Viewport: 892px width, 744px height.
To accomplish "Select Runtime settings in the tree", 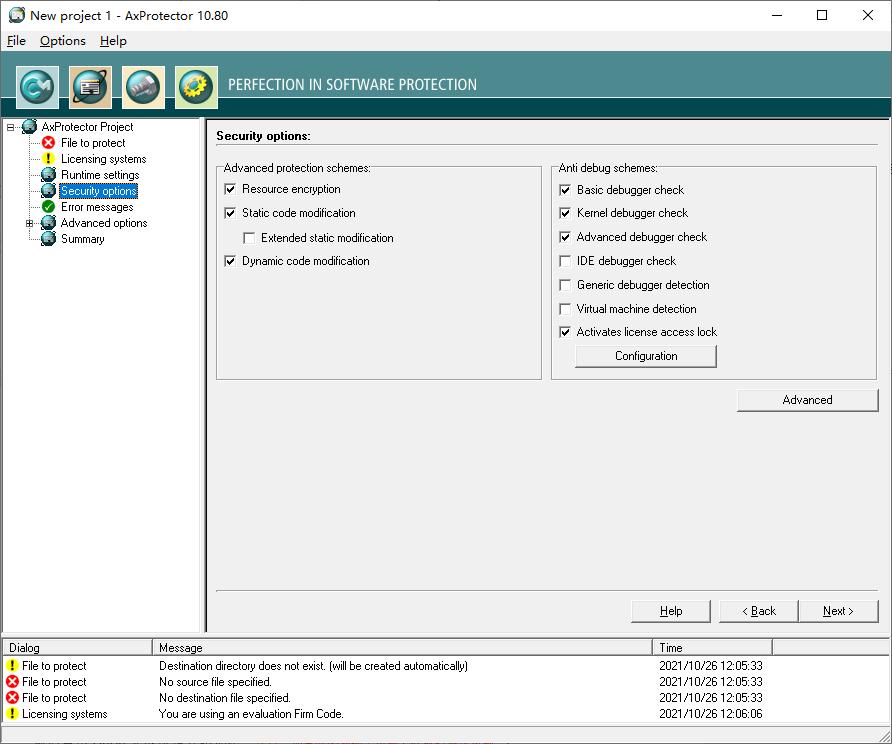I will coord(100,175).
